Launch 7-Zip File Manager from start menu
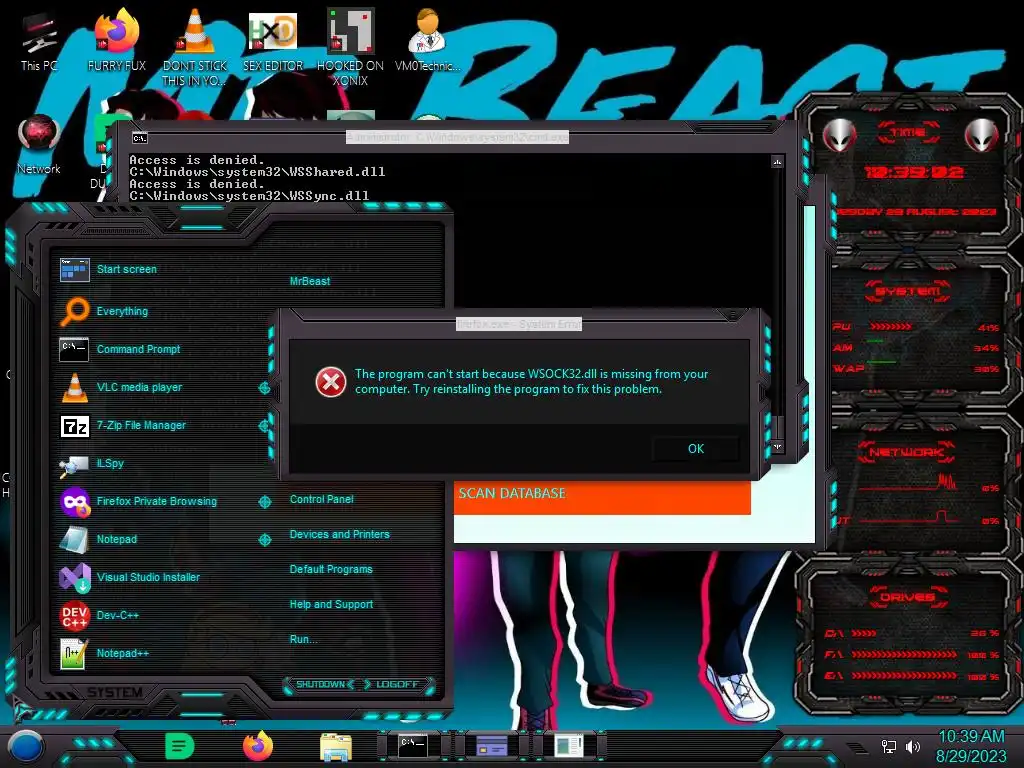Image resolution: width=1024 pixels, height=768 pixels. click(x=123, y=426)
